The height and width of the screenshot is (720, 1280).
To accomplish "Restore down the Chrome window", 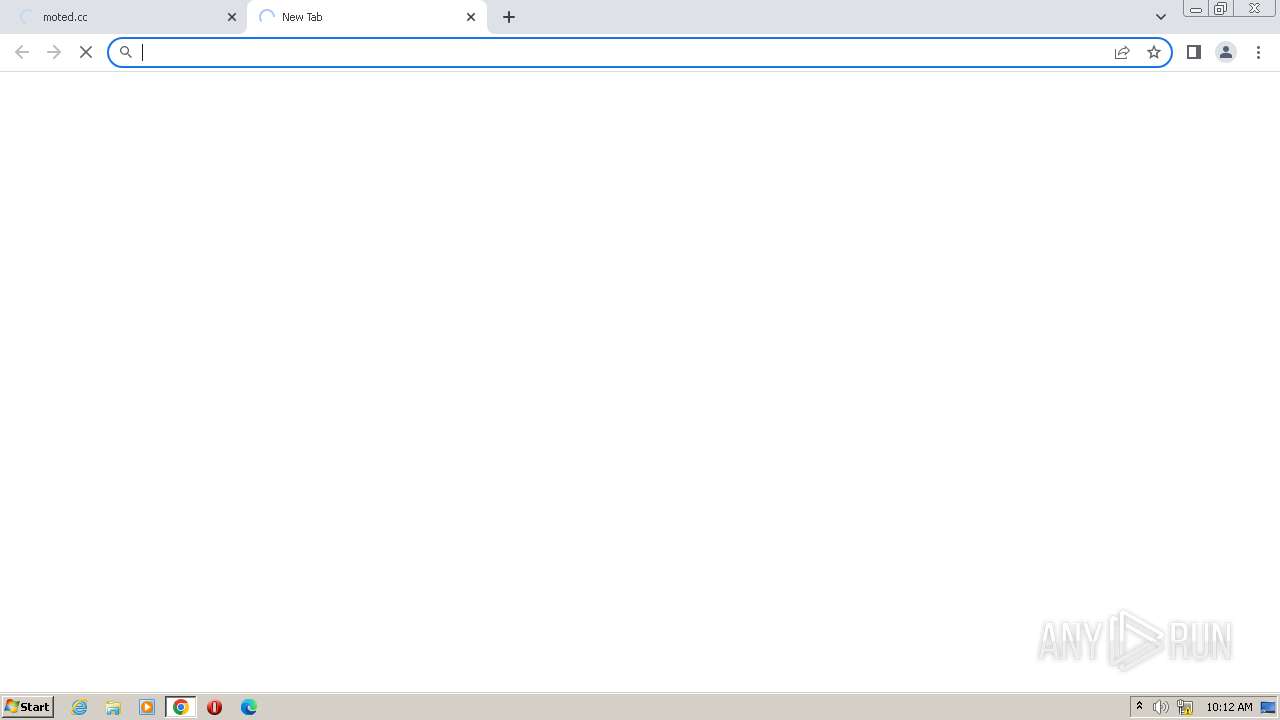I will [x=1221, y=9].
